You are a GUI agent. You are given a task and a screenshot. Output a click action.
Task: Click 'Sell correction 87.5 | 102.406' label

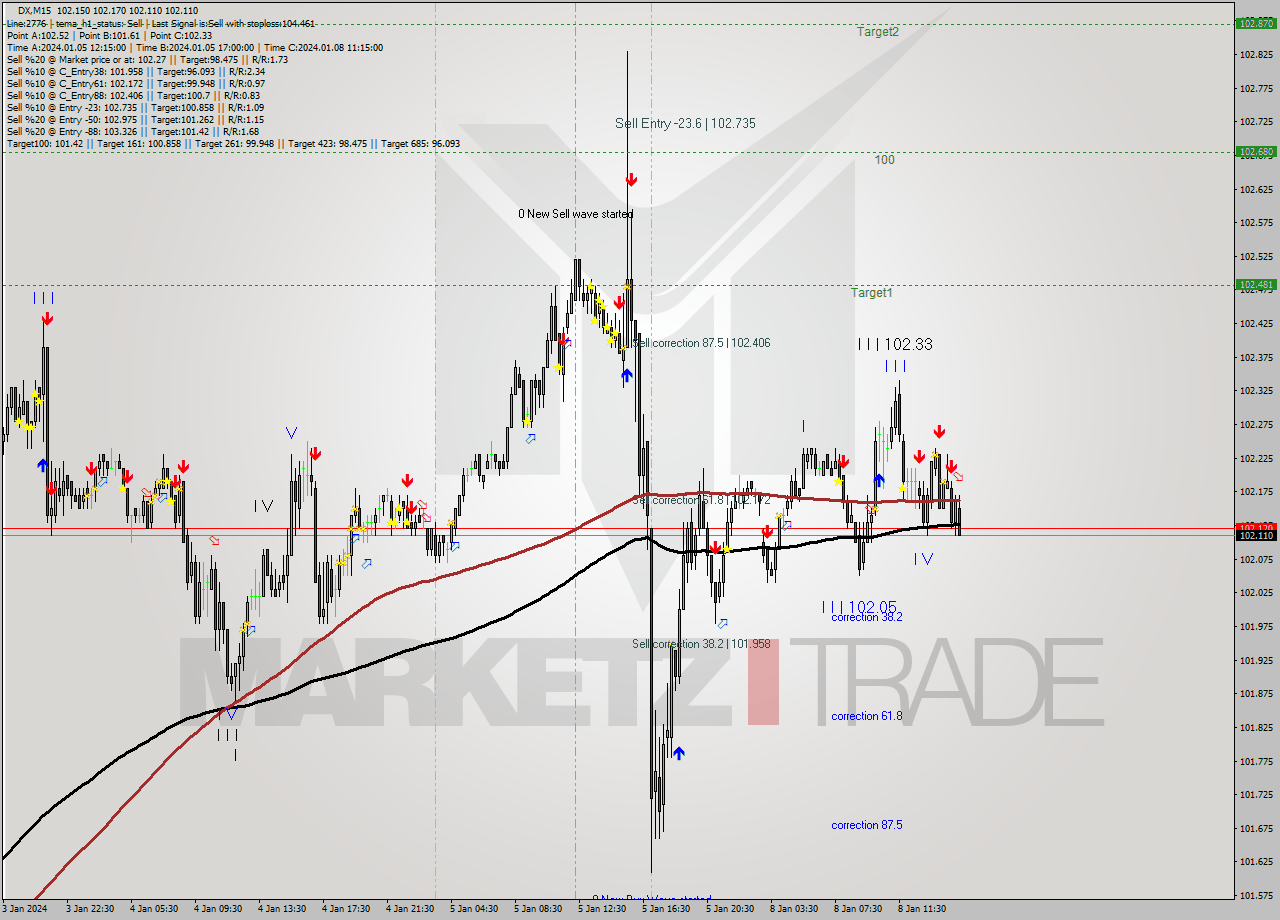point(701,343)
